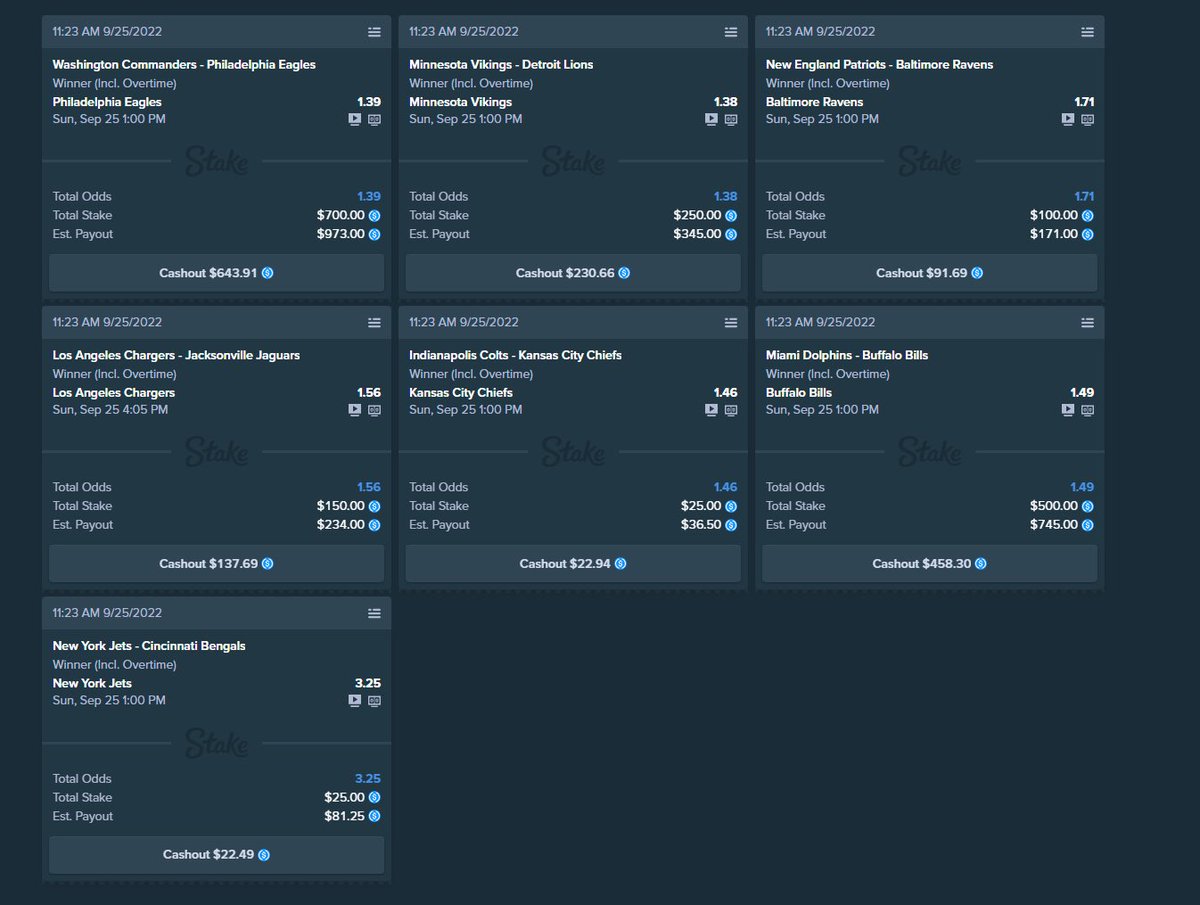The width and height of the screenshot is (1200, 905).
Task: Select Miami Dolphins - Buffalo Bills match title
Action: 847,356
